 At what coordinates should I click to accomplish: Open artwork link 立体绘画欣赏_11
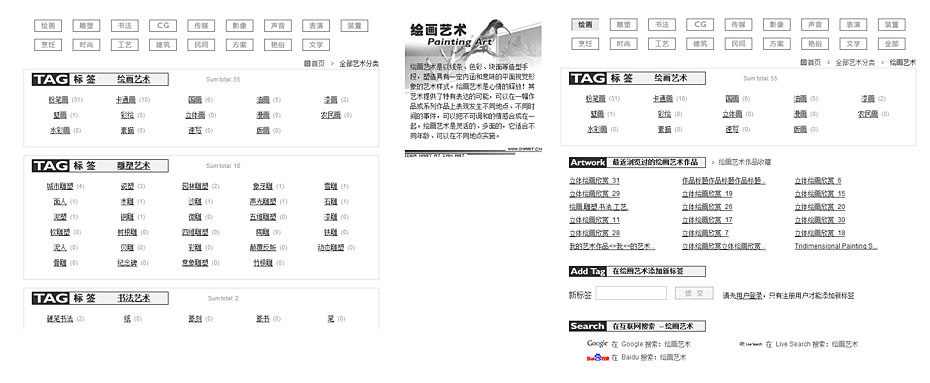click(x=594, y=220)
